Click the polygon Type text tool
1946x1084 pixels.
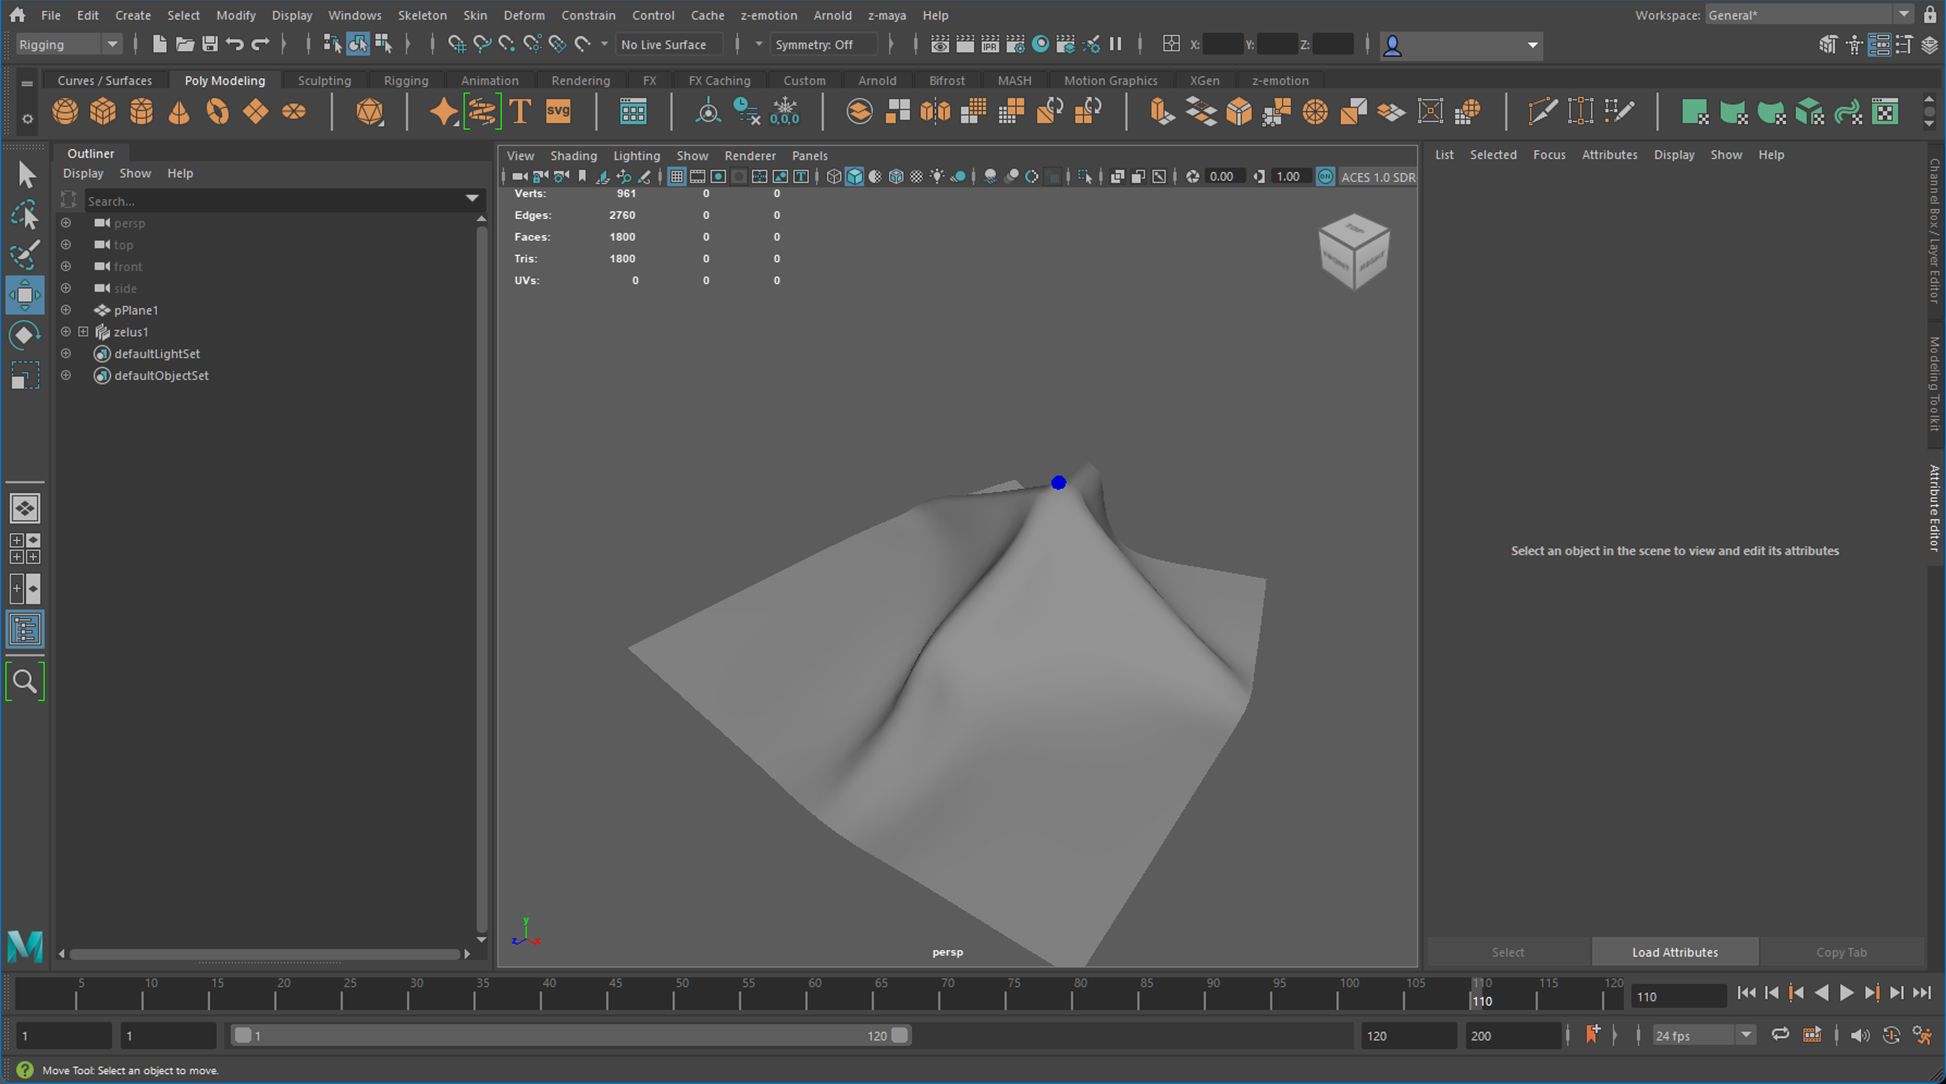pos(520,112)
